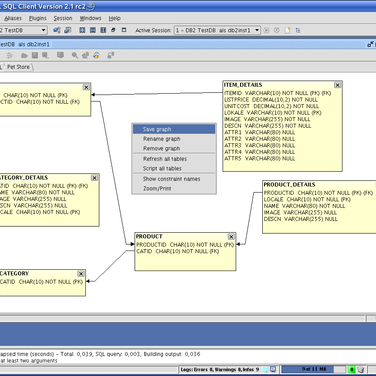Click the open file folder icon

[x=24, y=56]
